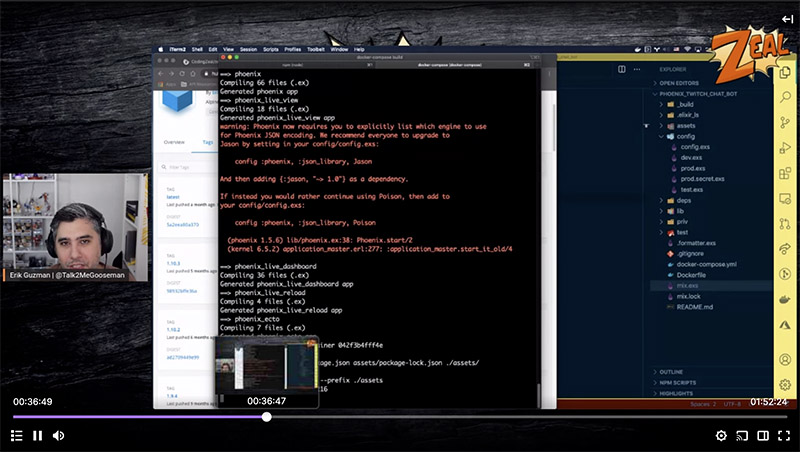Image resolution: width=800 pixels, height=452 pixels.
Task: Click the 1.10.3 tag link in browser
Action: (173, 263)
